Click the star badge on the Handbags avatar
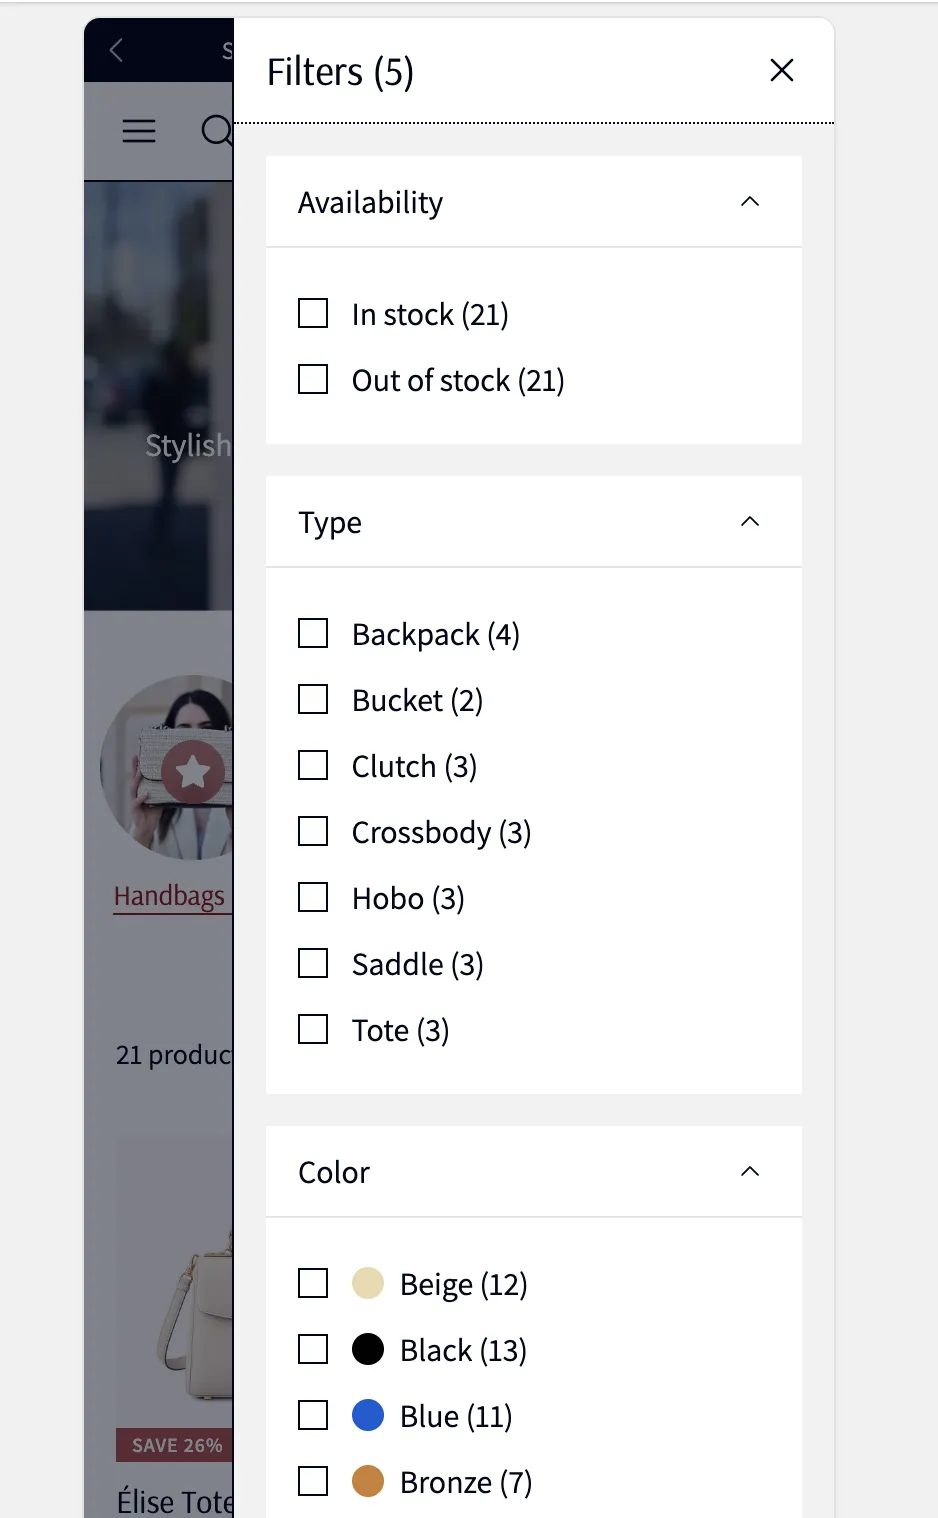The width and height of the screenshot is (938, 1518). [194, 771]
